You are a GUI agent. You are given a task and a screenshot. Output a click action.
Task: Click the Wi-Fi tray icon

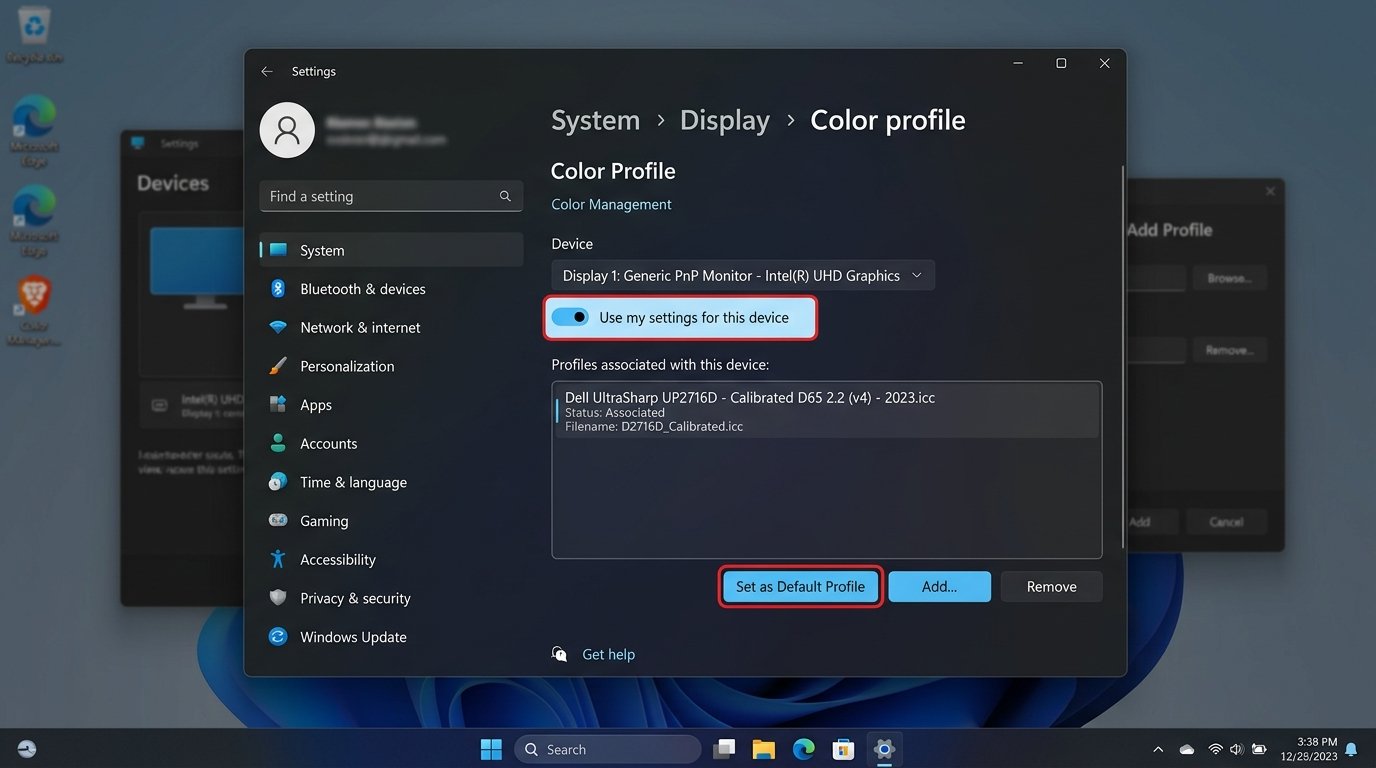pos(1215,749)
